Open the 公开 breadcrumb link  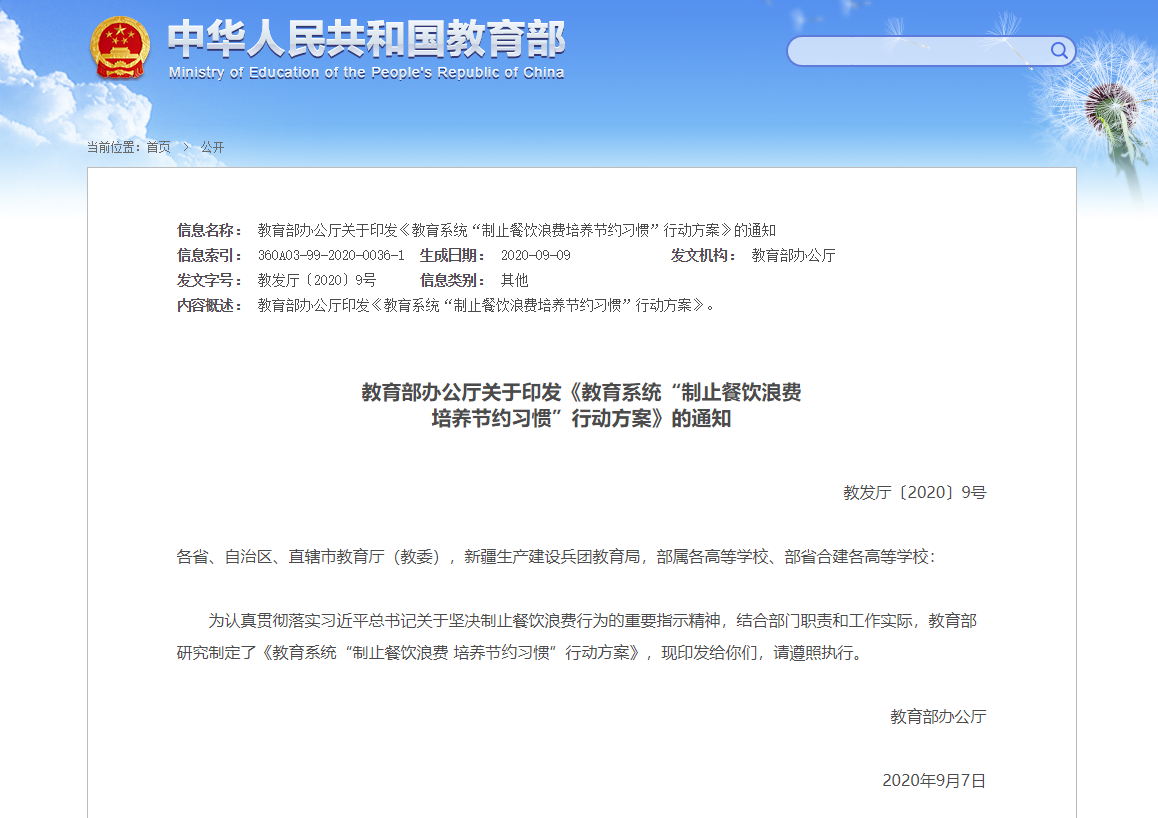coord(212,147)
